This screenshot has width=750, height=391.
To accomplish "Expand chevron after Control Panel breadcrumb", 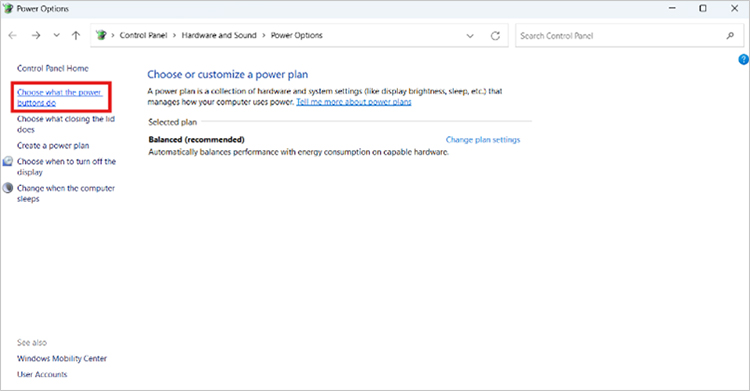I will 174,35.
